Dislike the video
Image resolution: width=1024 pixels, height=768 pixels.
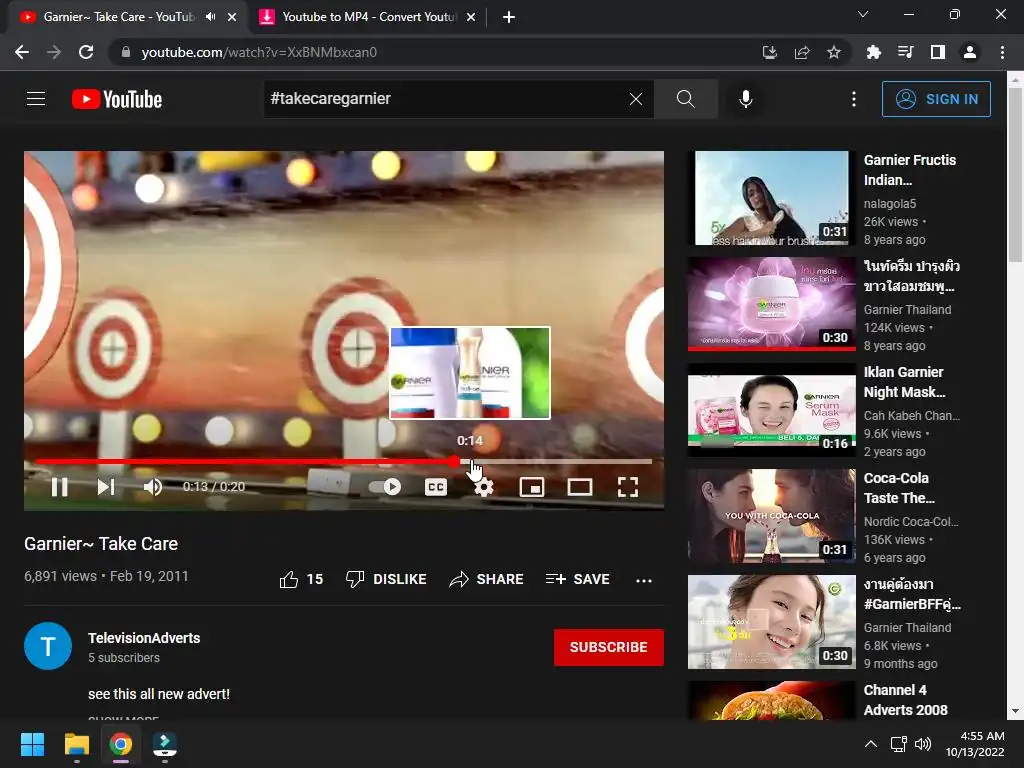click(x=386, y=579)
